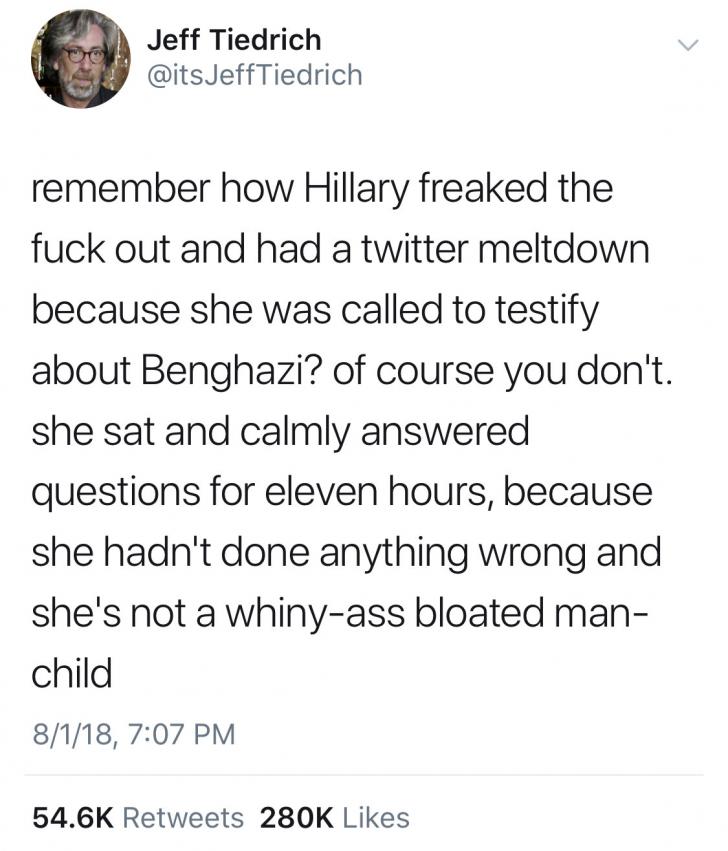Click the last word "child" of tweet

[x=71, y=676]
